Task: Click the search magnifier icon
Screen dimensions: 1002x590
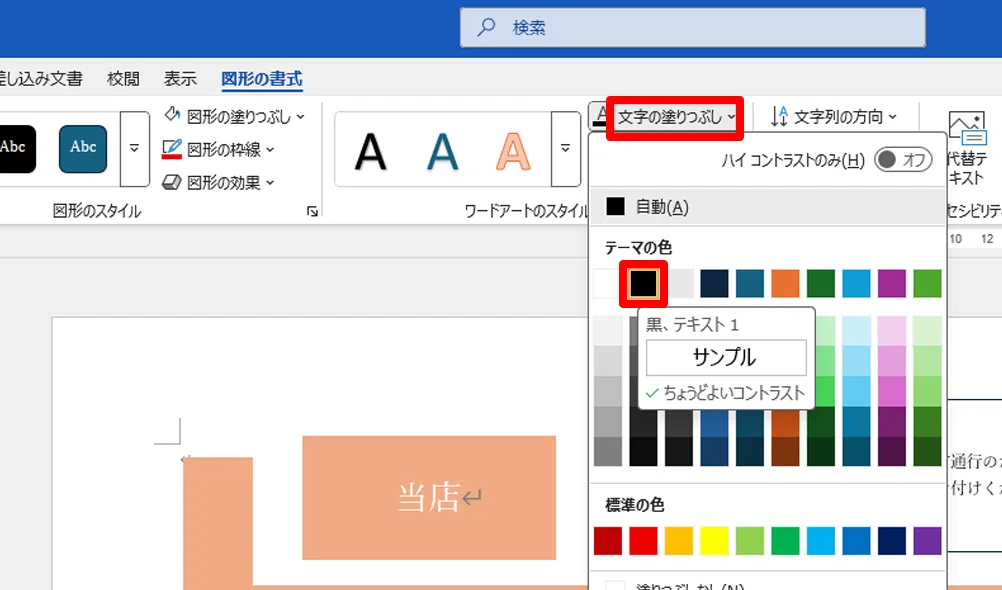Action: (486, 27)
